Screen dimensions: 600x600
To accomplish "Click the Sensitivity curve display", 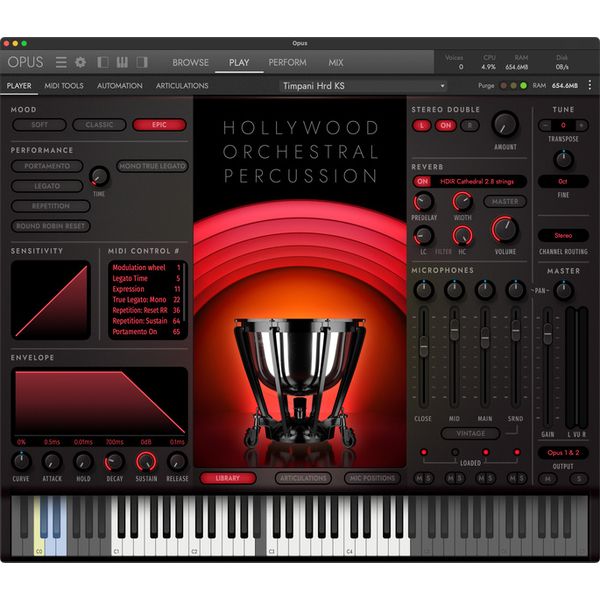I will click(51, 300).
